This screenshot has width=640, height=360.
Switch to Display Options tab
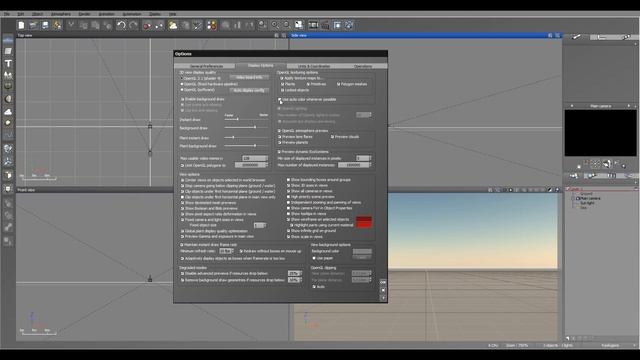[260, 66]
